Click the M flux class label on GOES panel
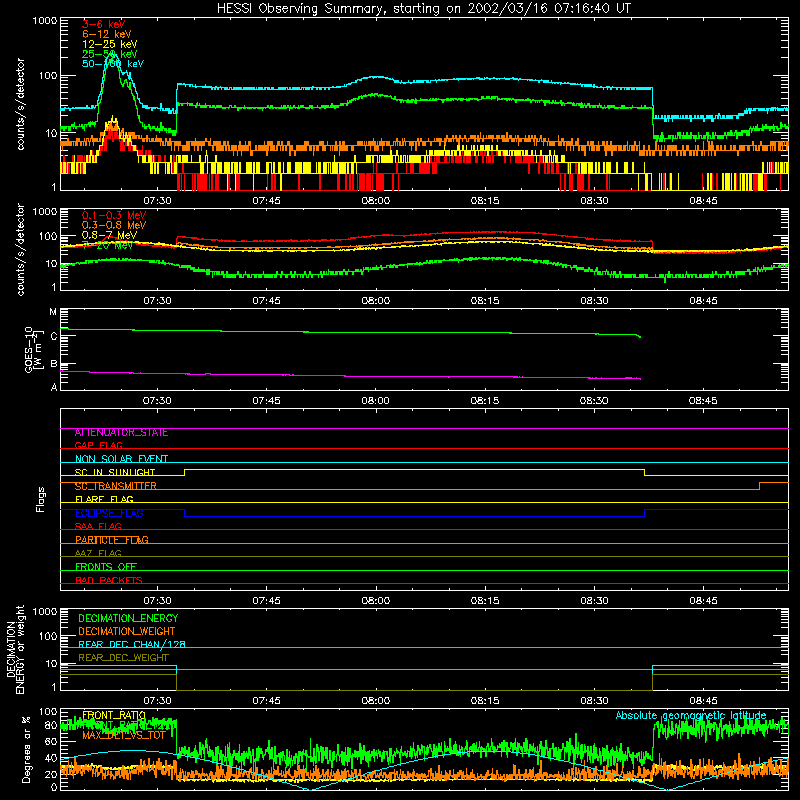800x800 pixels. click(x=53, y=312)
